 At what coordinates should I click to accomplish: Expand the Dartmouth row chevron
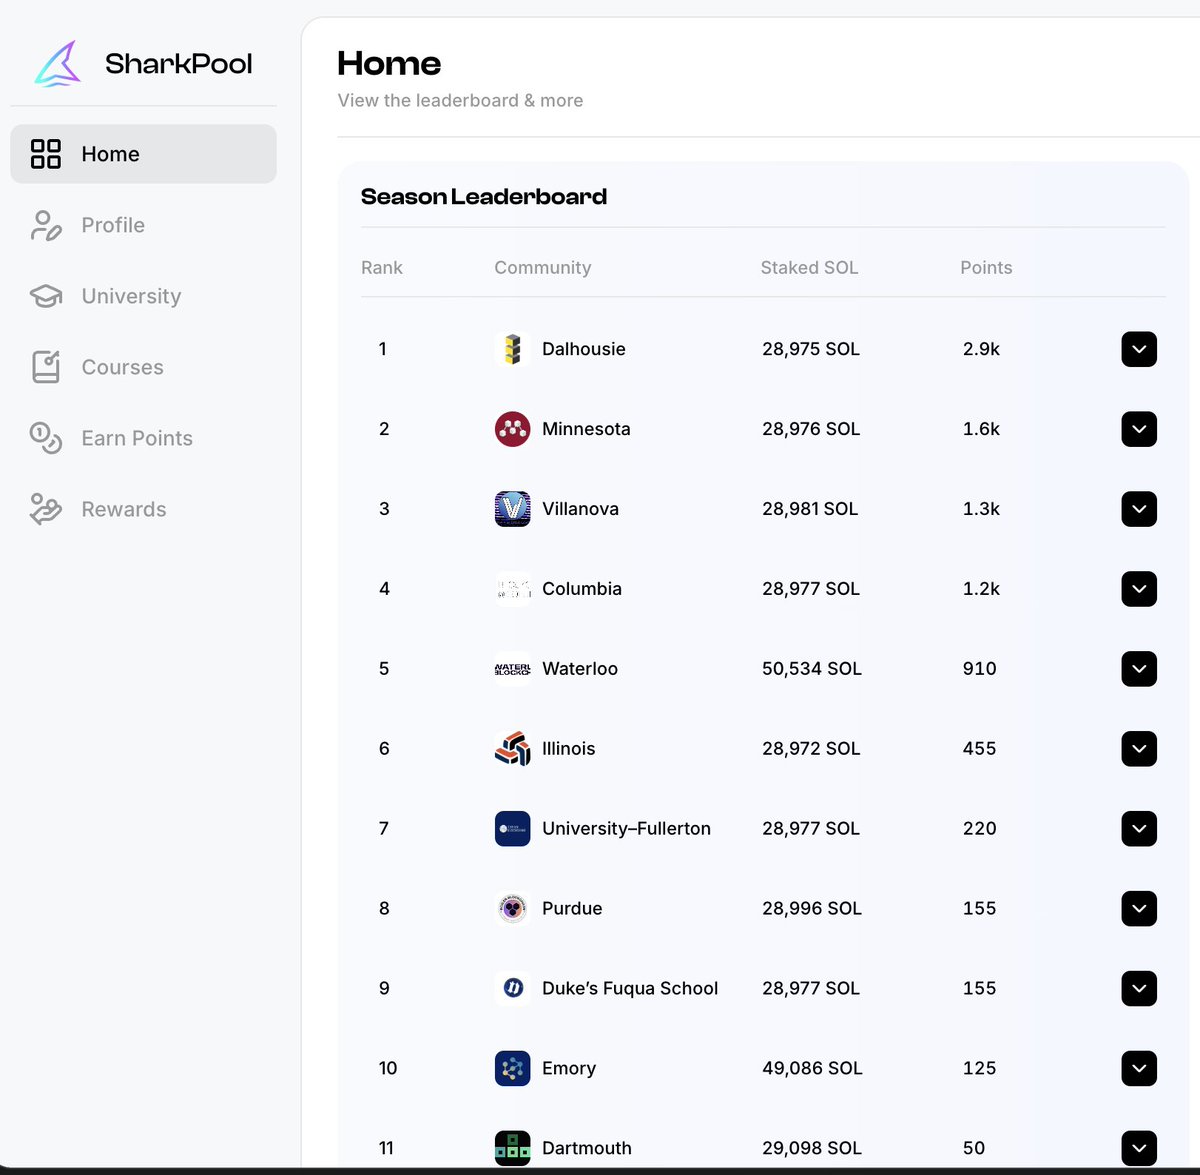click(x=1139, y=1148)
